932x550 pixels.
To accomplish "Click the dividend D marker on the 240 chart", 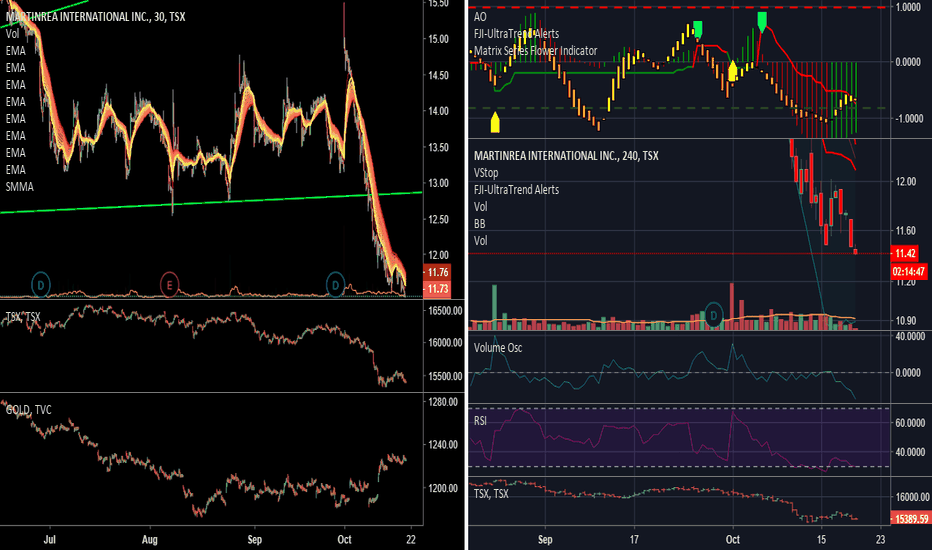I will point(714,316).
